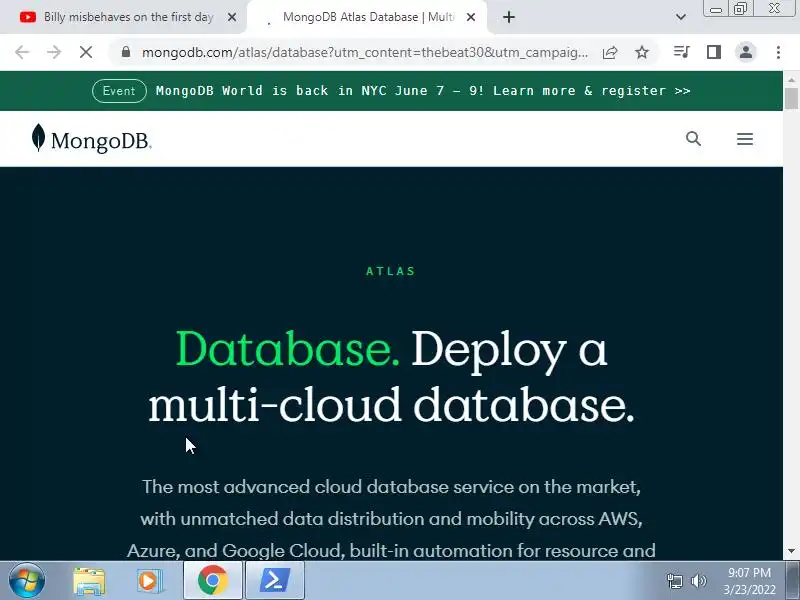
Task: Open Windows Explorer from the taskbar
Action: 89,581
